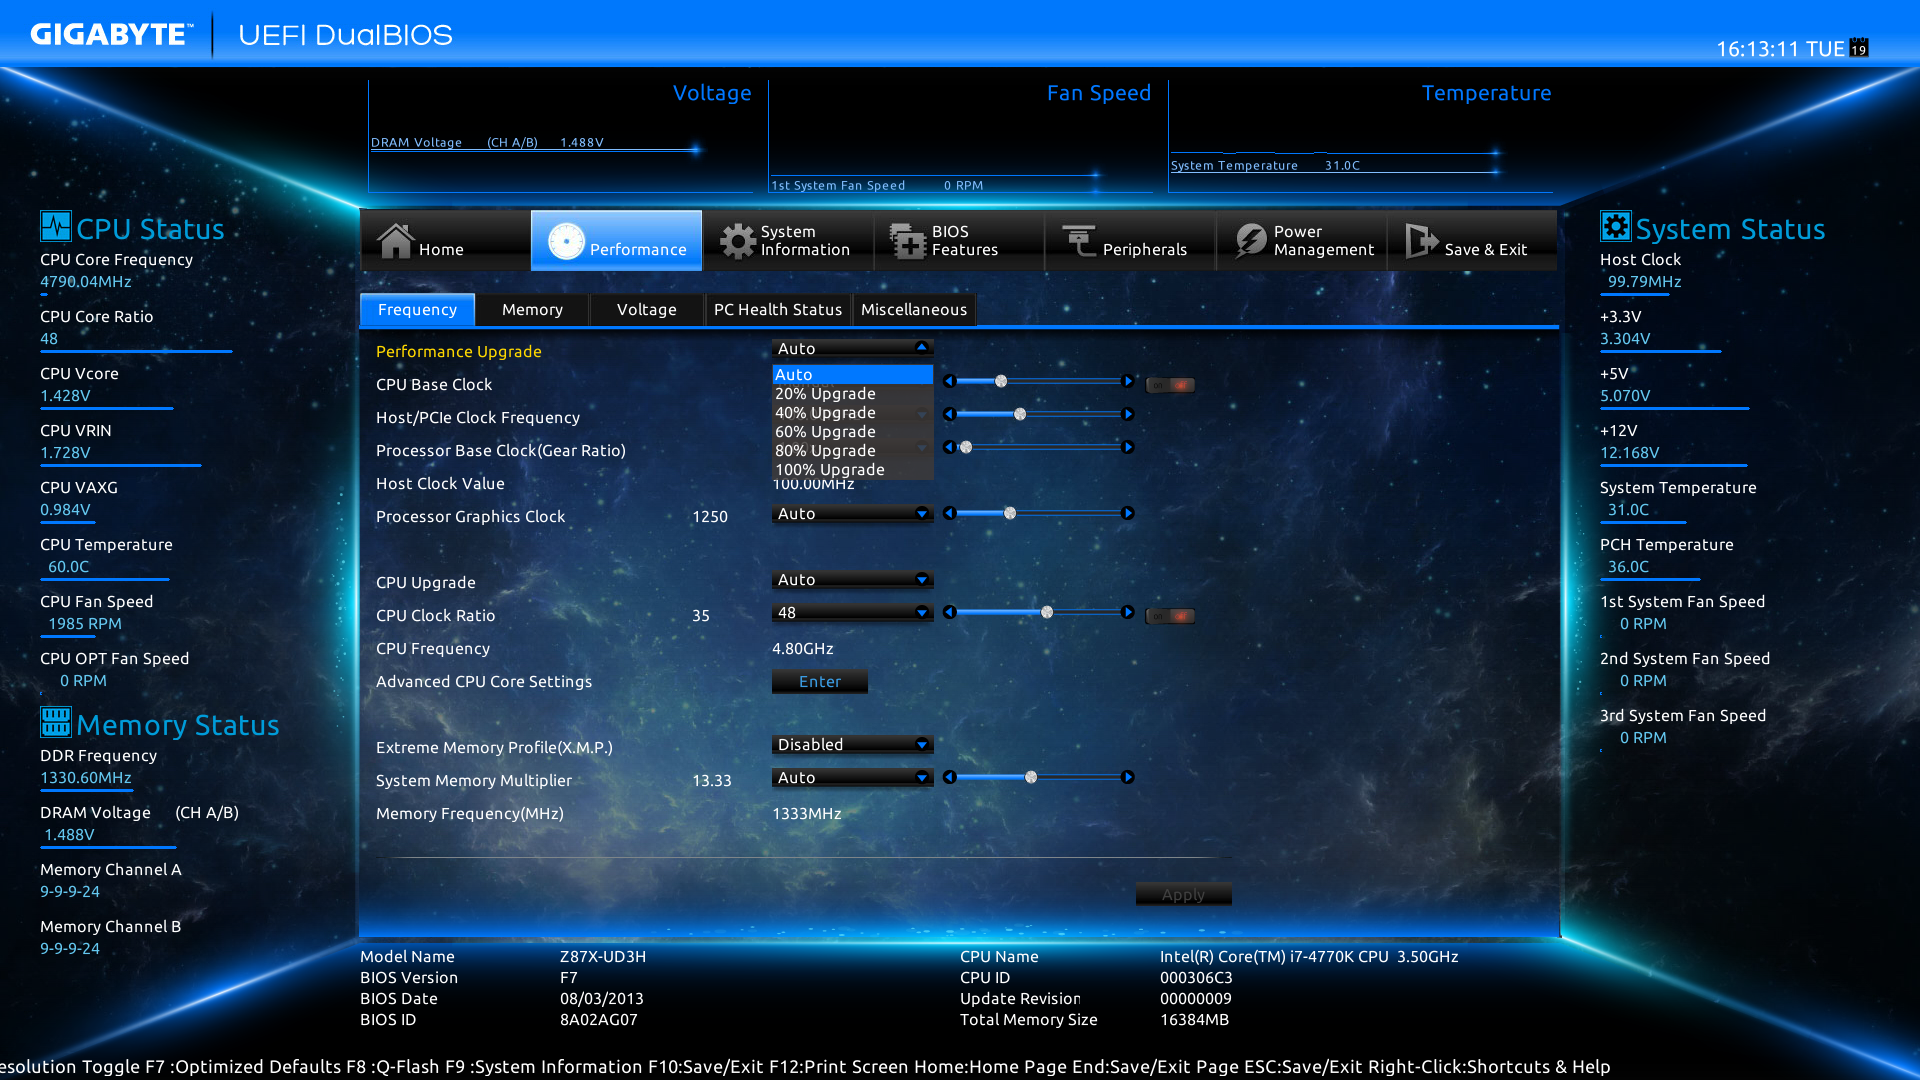Click the CPU Status waveform icon

pyautogui.click(x=55, y=227)
